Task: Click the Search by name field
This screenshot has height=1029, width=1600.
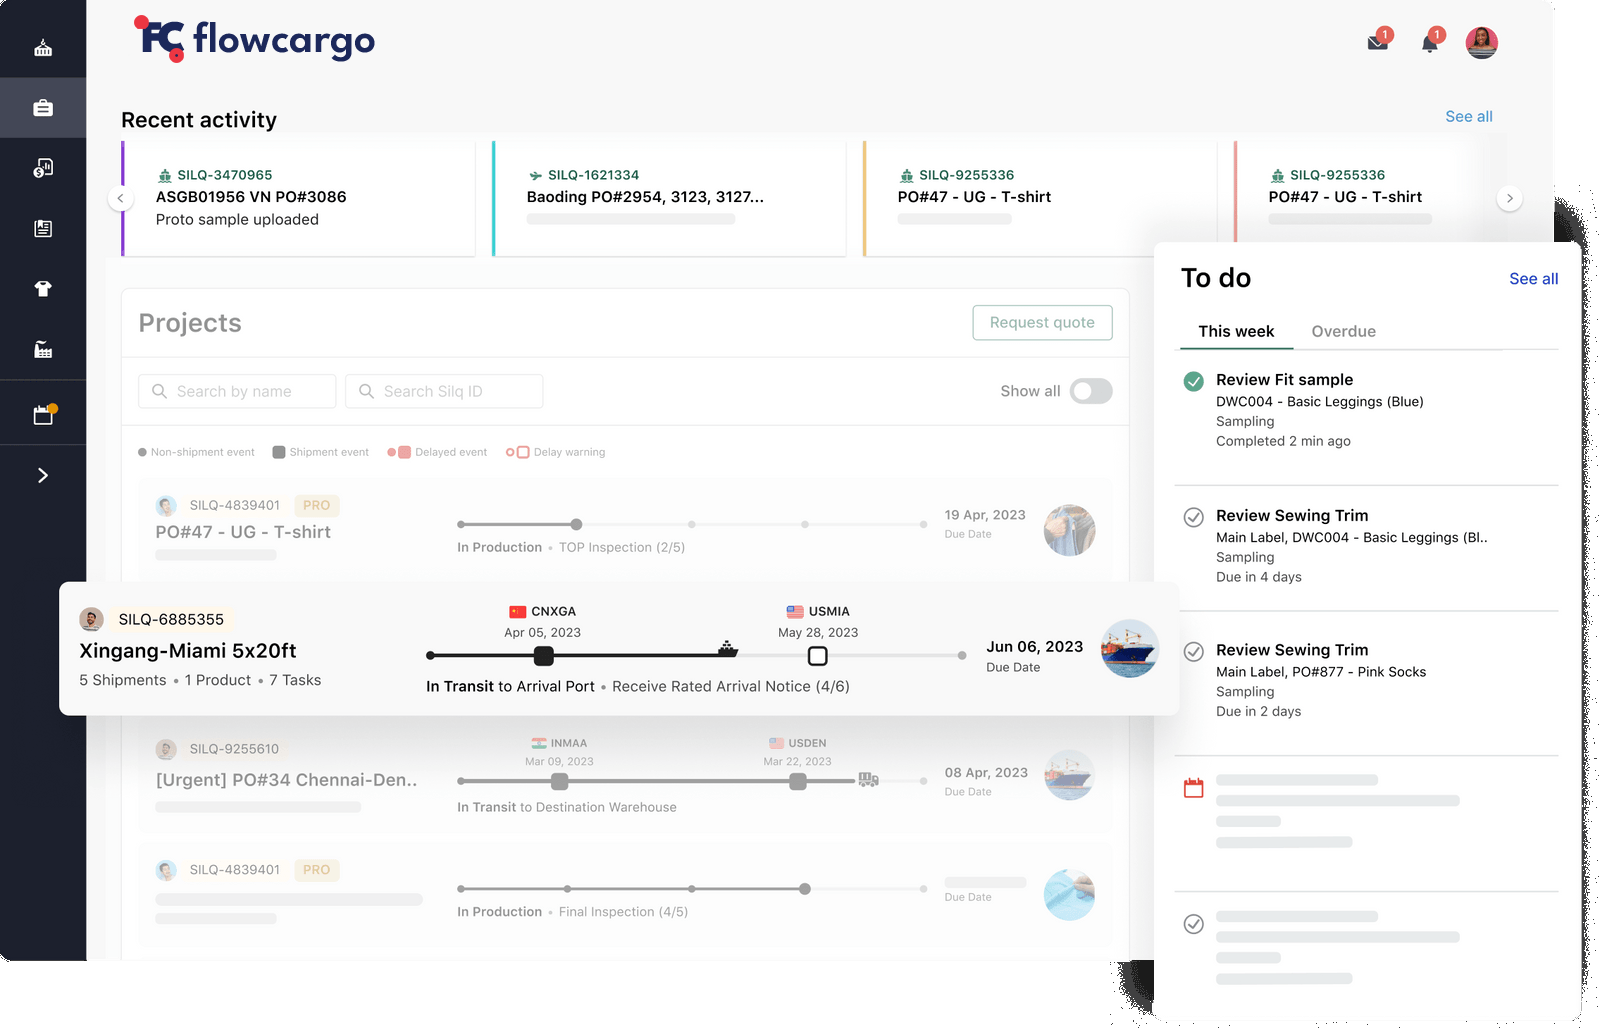Action: [237, 391]
